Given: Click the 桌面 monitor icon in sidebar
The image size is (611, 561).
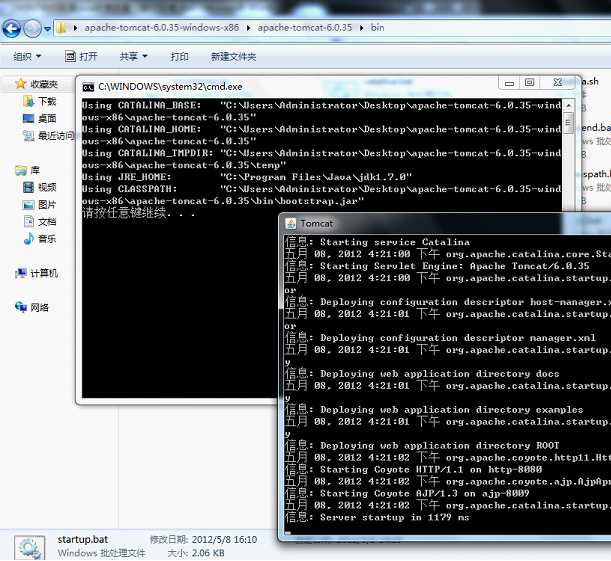Looking at the screenshot, I should click(28, 118).
